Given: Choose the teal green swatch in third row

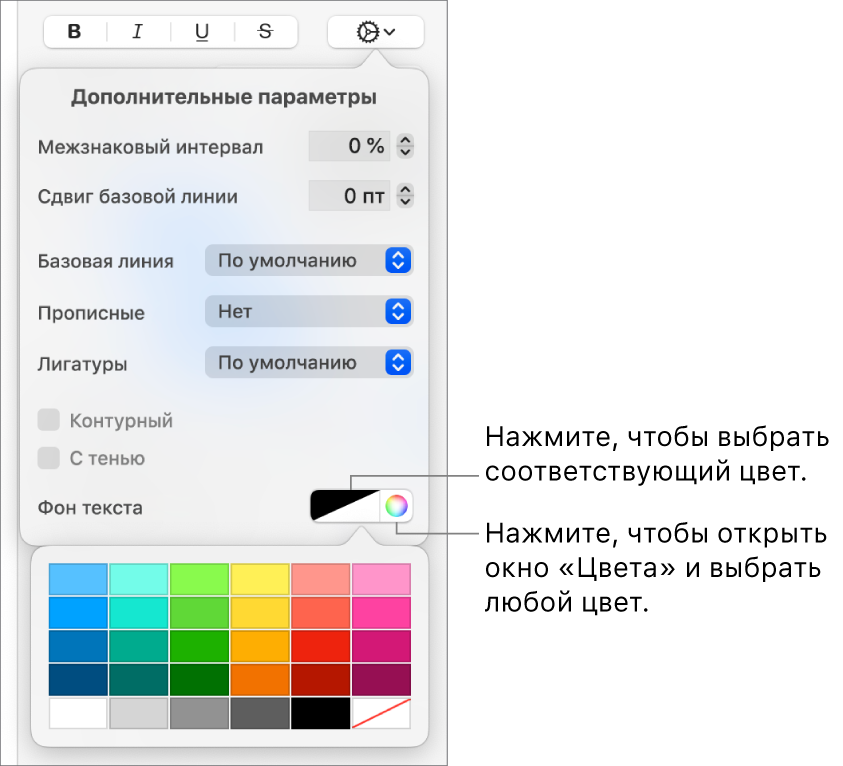Looking at the screenshot, I should 139,646.
